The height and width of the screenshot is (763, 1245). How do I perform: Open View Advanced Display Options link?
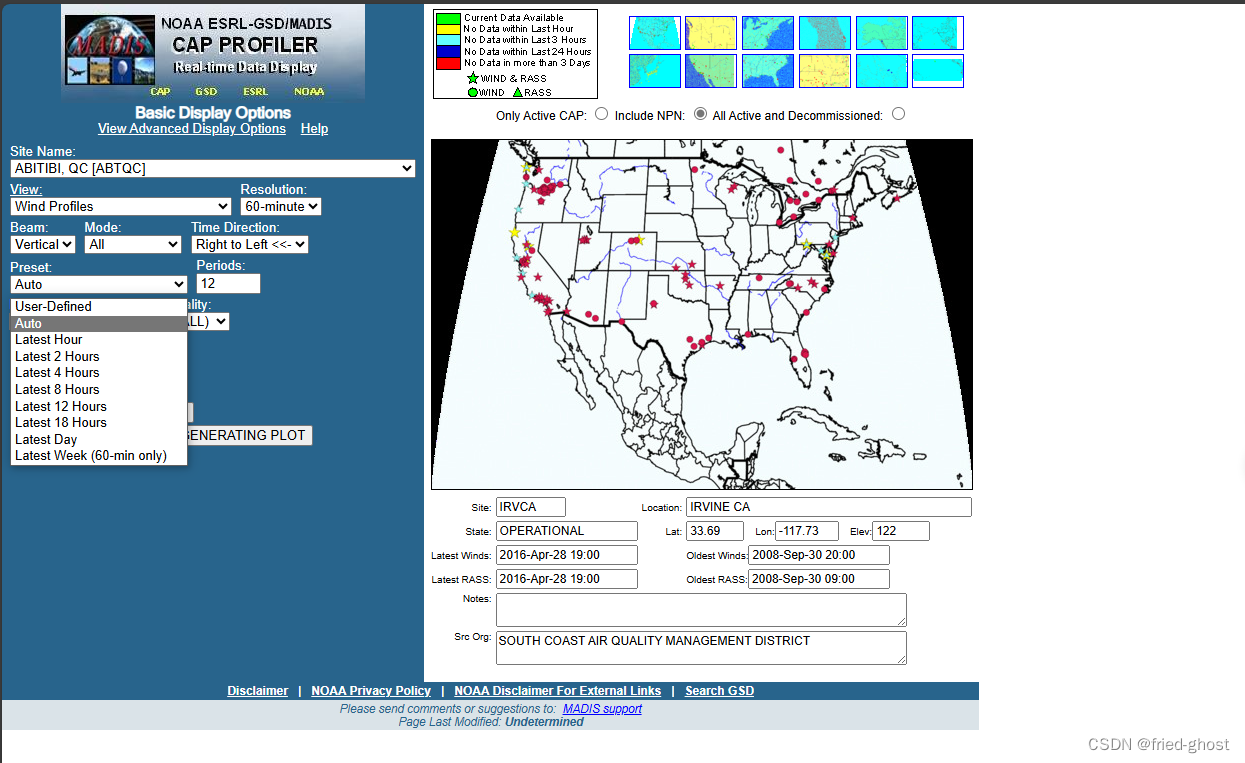pos(192,129)
